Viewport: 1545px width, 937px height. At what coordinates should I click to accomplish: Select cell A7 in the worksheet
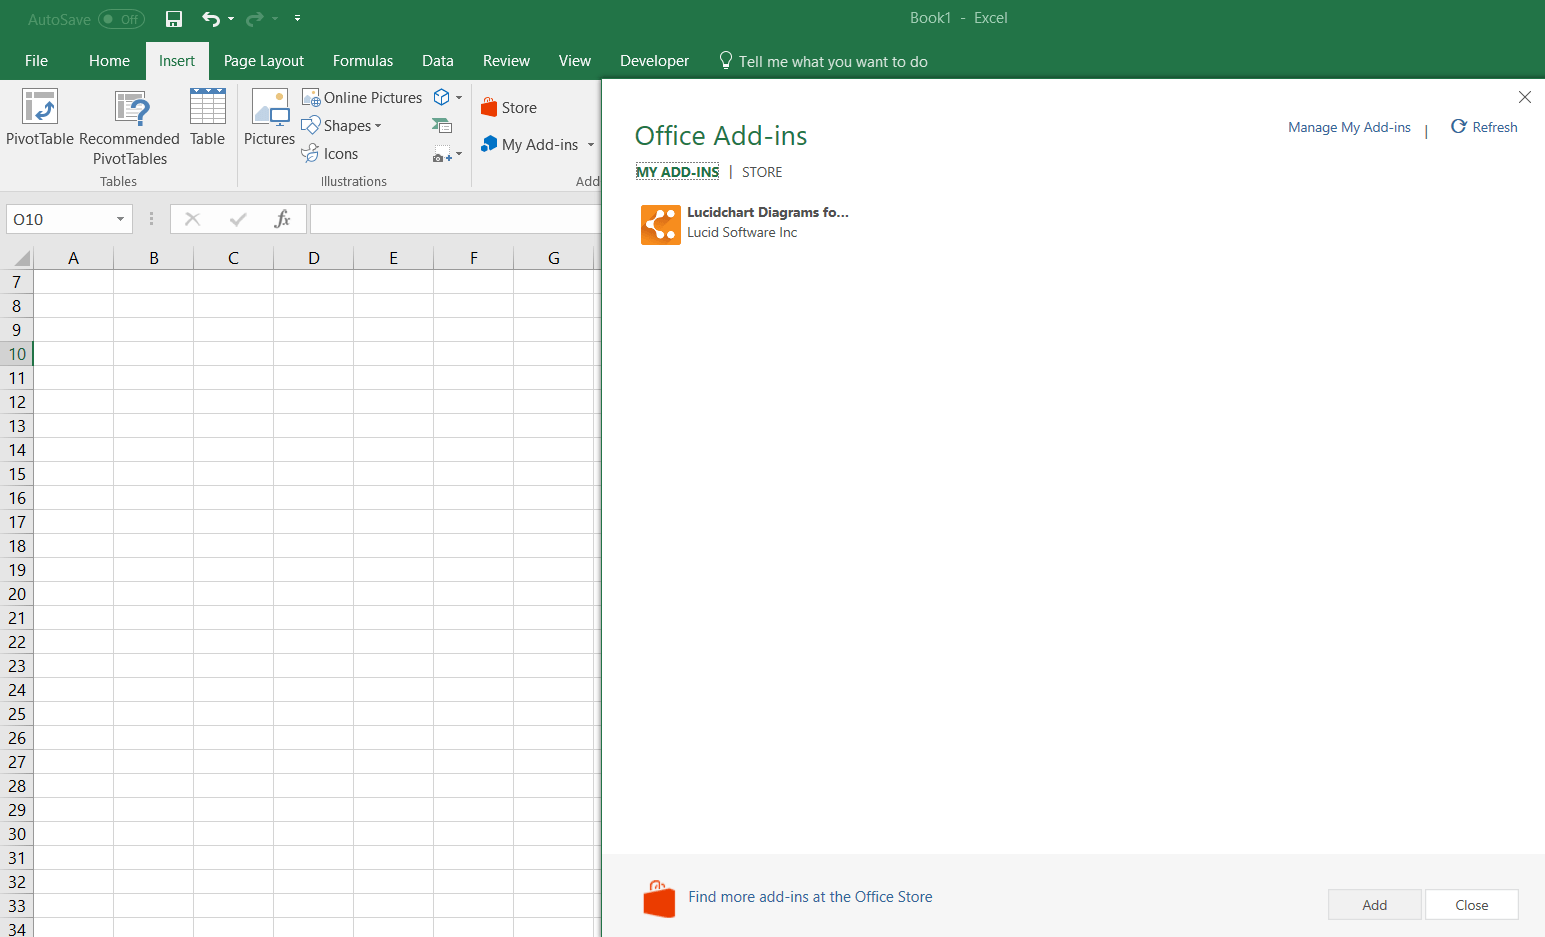pos(72,281)
